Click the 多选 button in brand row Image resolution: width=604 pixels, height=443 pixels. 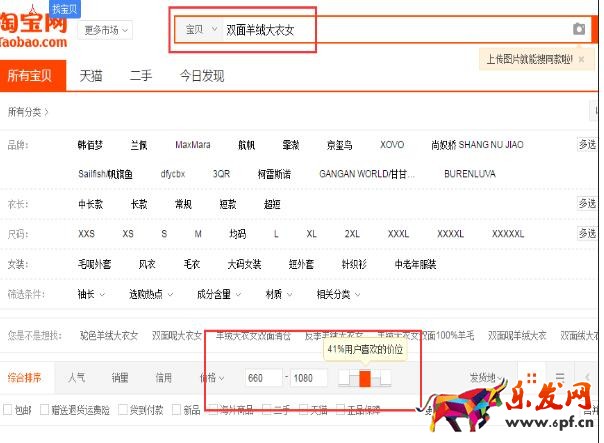point(588,145)
